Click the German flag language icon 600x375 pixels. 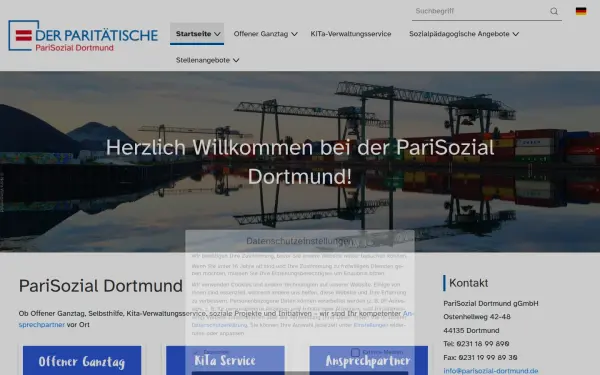tap(581, 11)
